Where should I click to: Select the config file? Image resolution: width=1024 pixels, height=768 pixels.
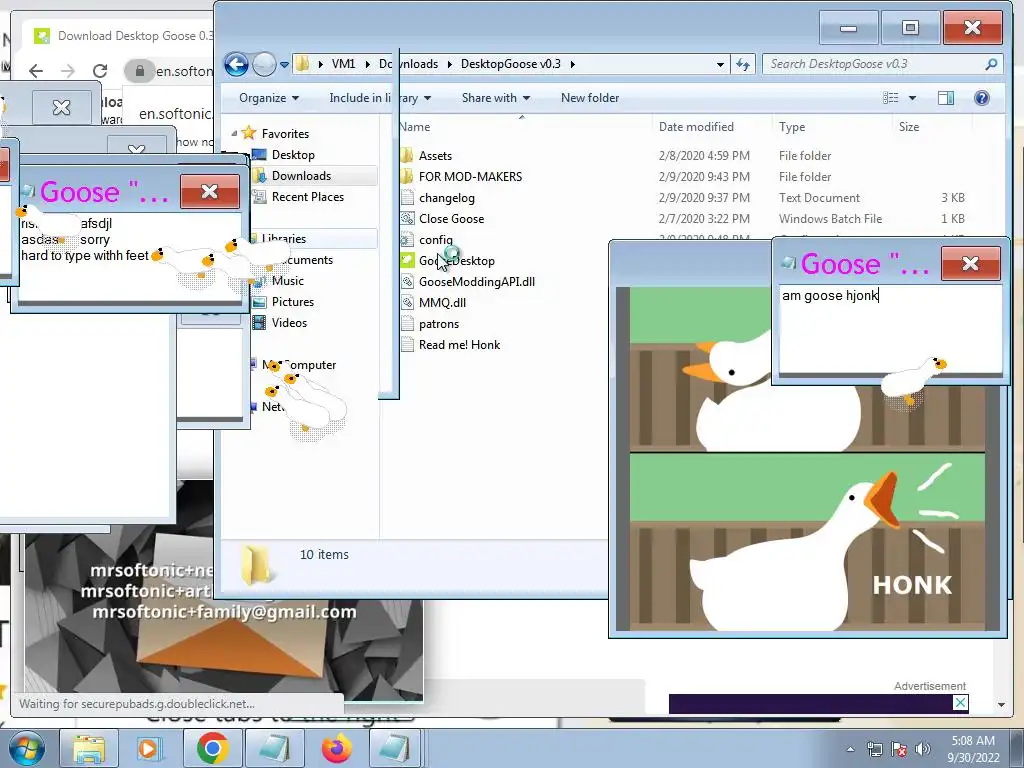click(x=435, y=240)
